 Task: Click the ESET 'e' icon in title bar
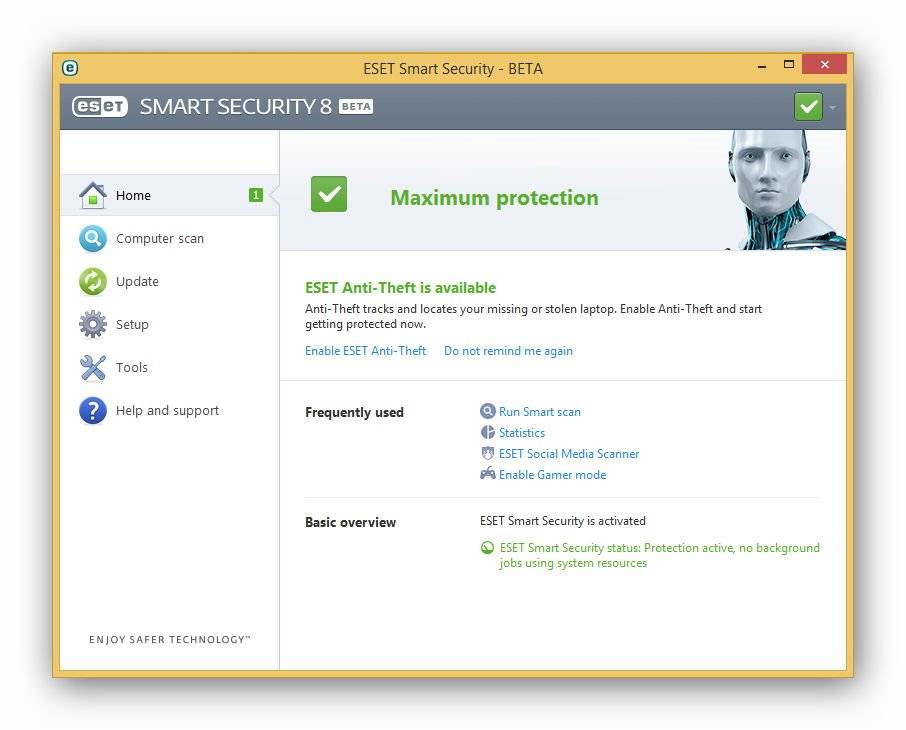coord(70,68)
